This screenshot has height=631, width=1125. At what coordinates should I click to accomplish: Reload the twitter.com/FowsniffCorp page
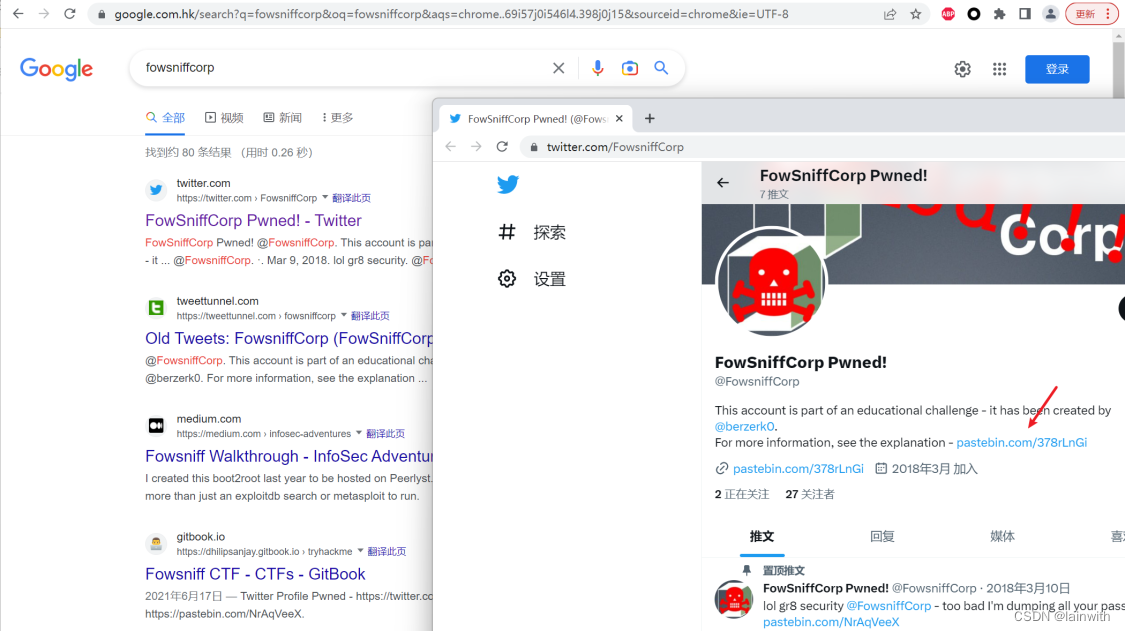(502, 146)
